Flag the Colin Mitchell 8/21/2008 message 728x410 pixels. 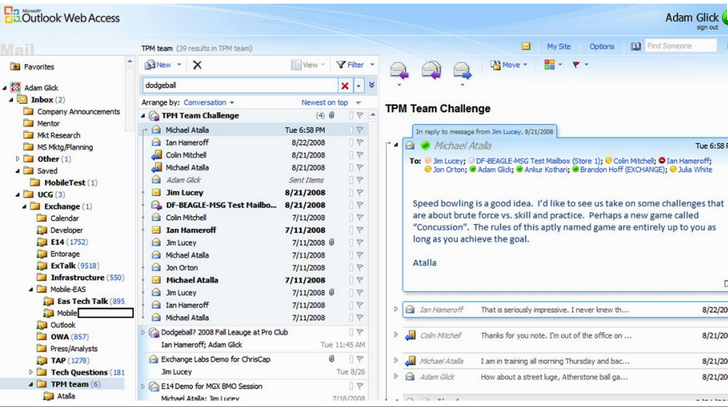(360, 155)
